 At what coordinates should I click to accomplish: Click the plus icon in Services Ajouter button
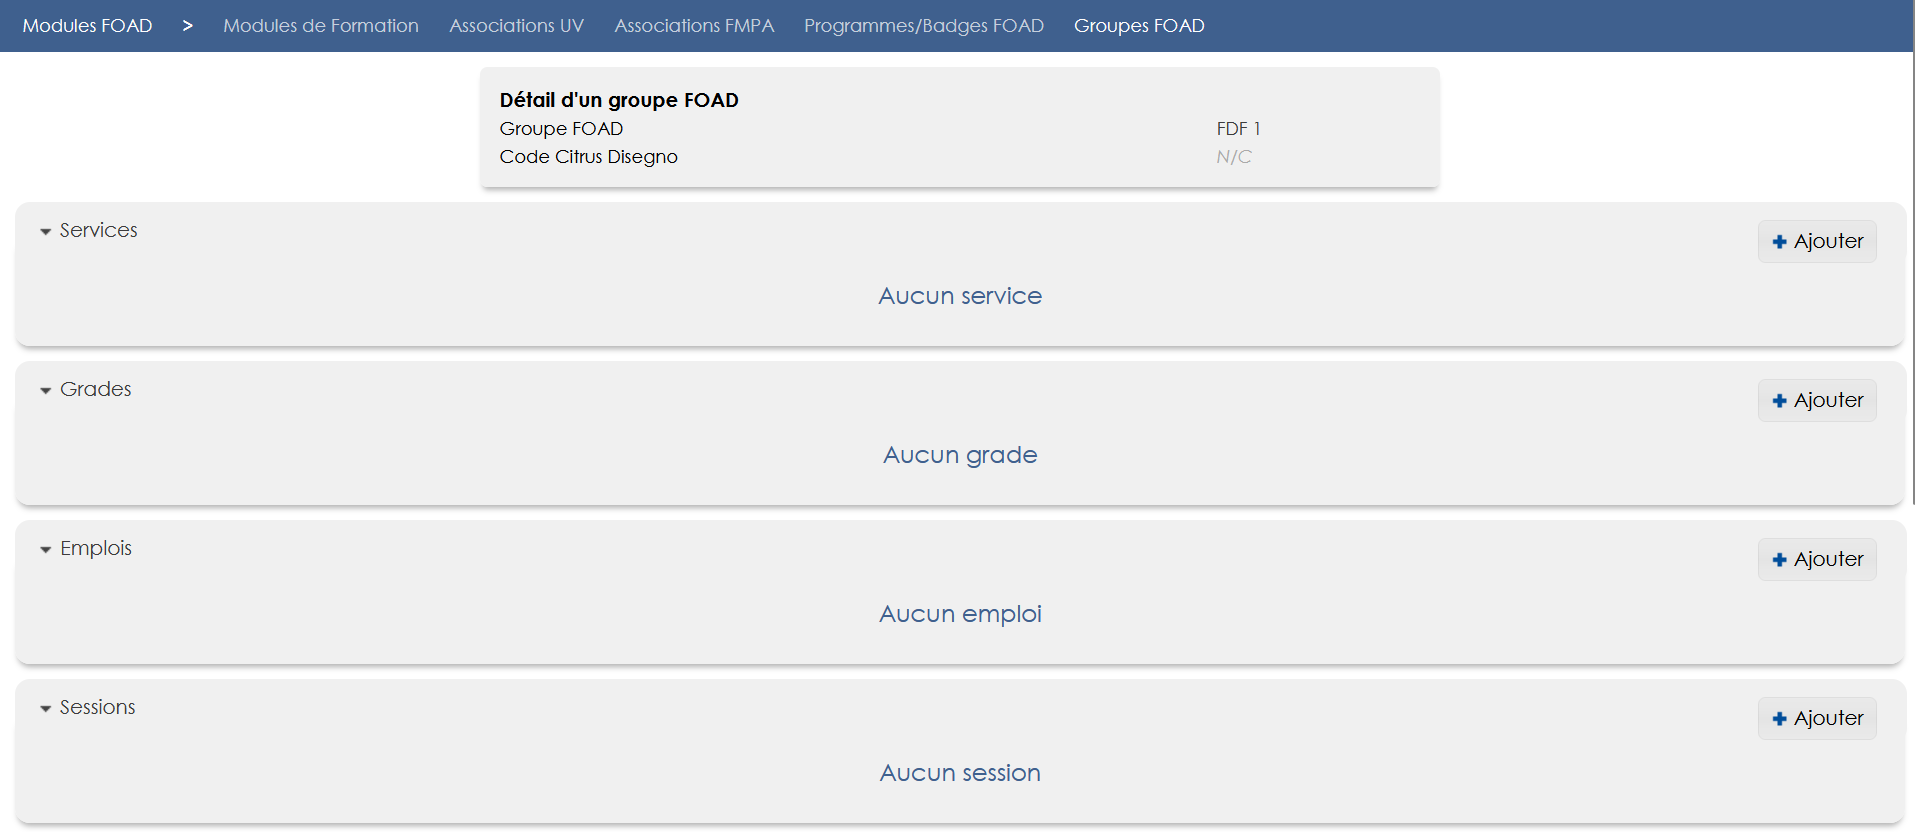coord(1779,242)
